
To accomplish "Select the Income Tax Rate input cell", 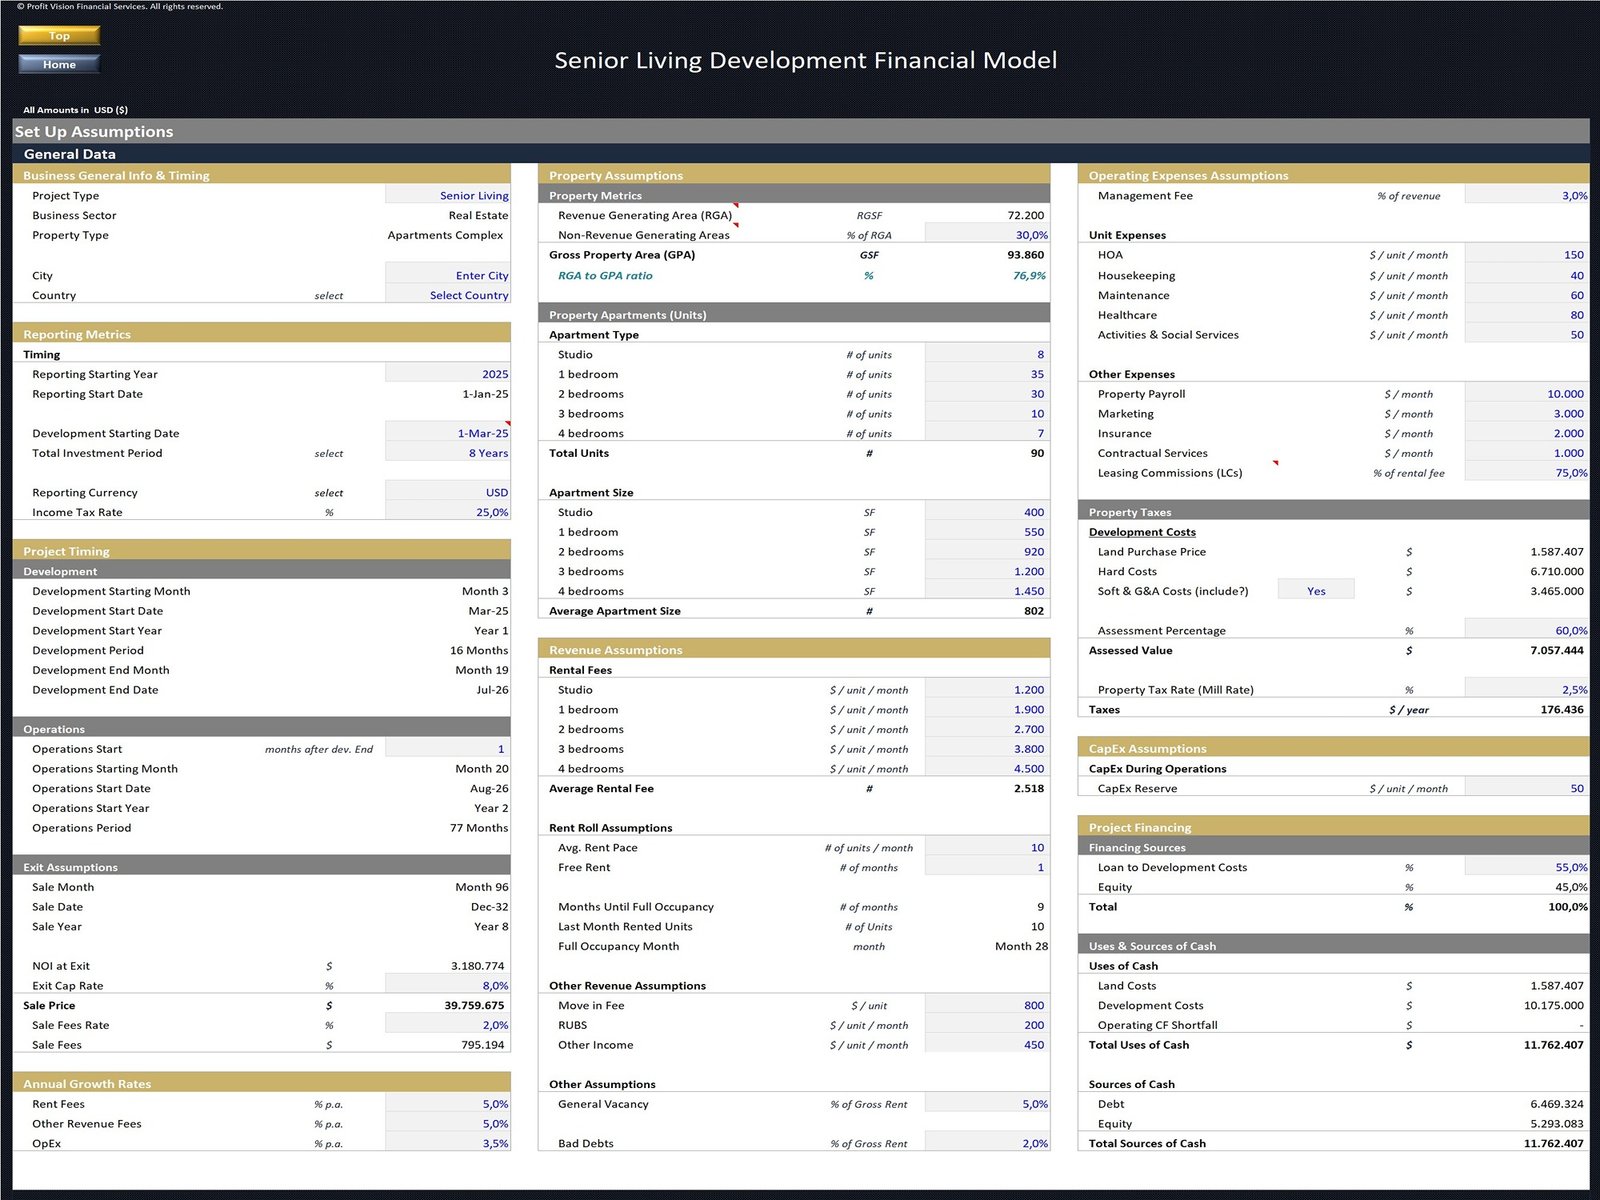I will [448, 512].
